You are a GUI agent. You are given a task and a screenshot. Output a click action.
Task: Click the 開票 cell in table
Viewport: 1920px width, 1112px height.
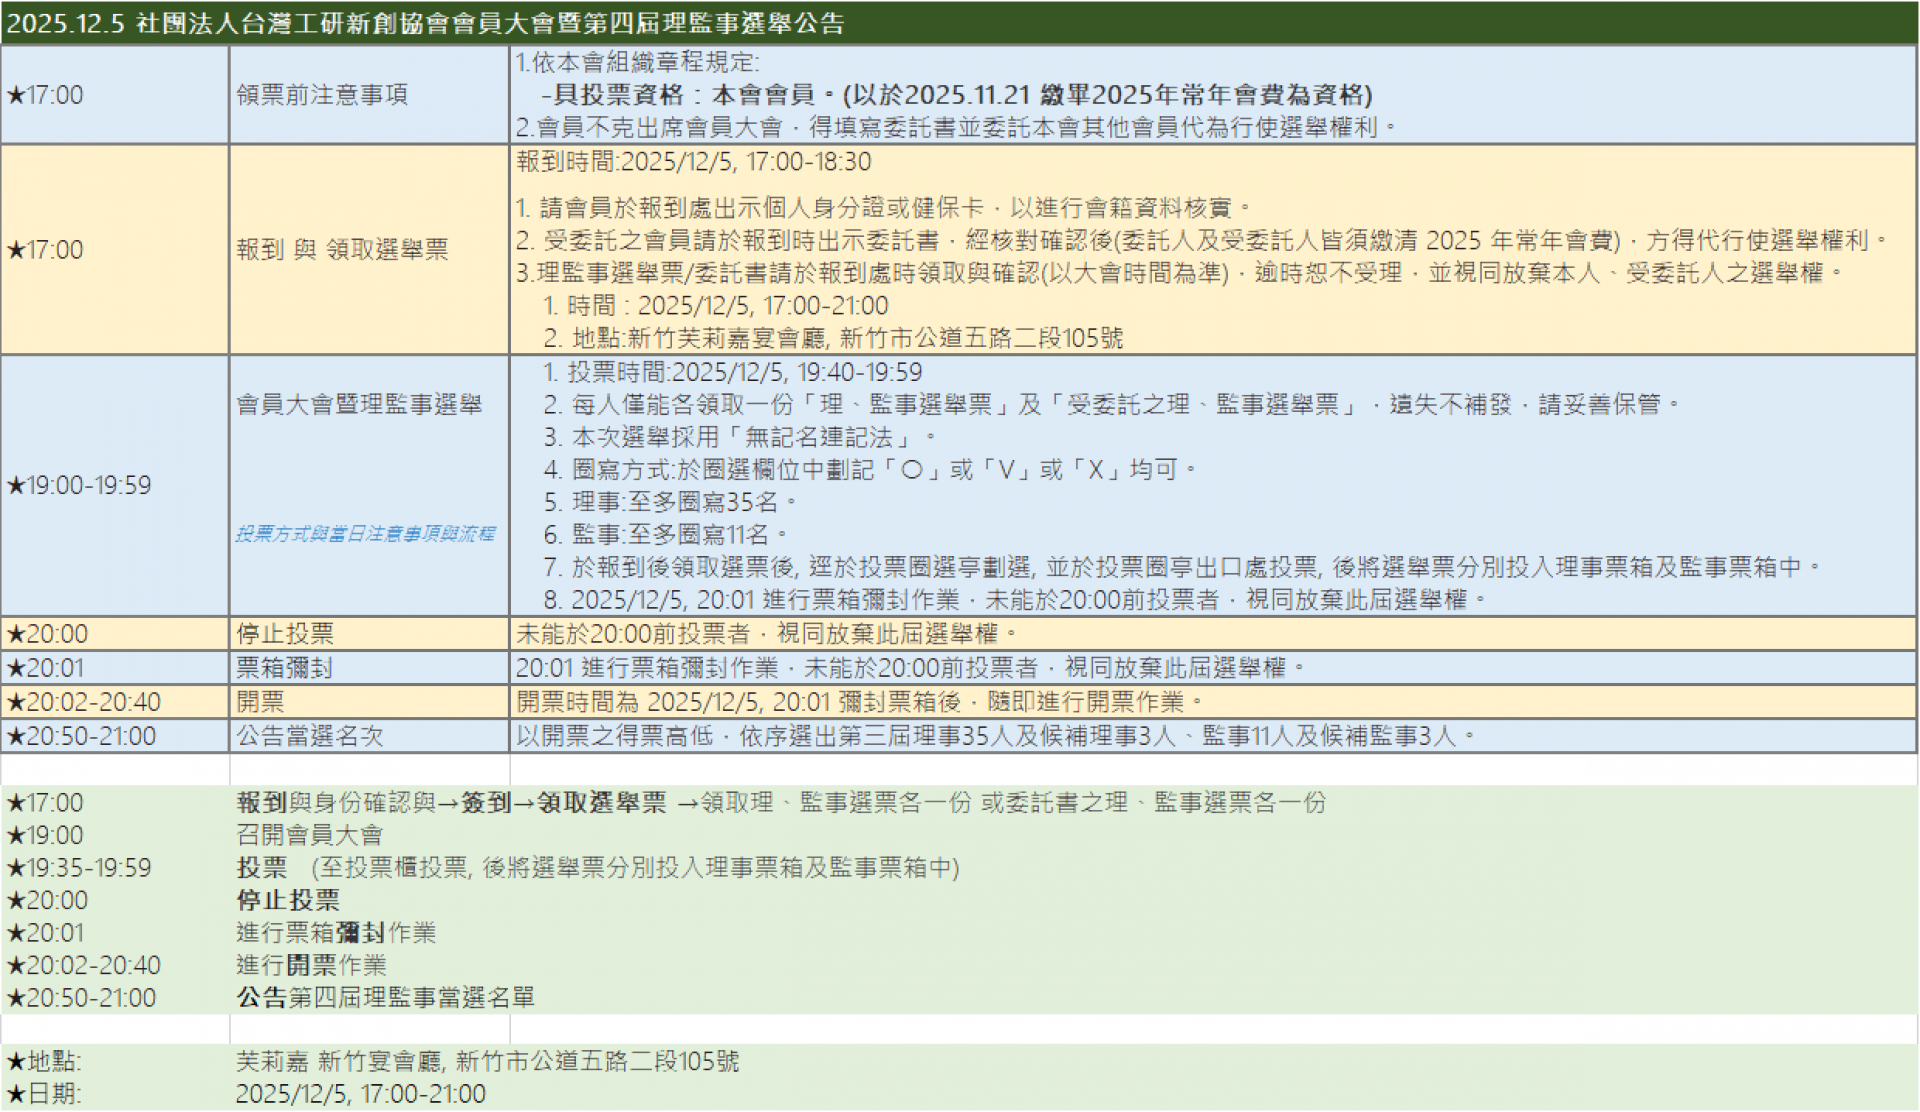tap(260, 702)
